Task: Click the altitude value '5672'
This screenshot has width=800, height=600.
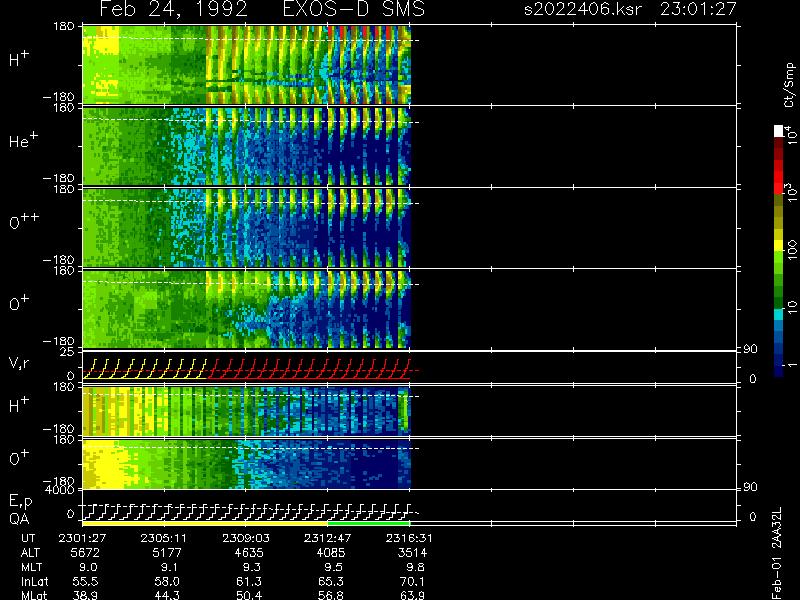Action: click(x=86, y=553)
